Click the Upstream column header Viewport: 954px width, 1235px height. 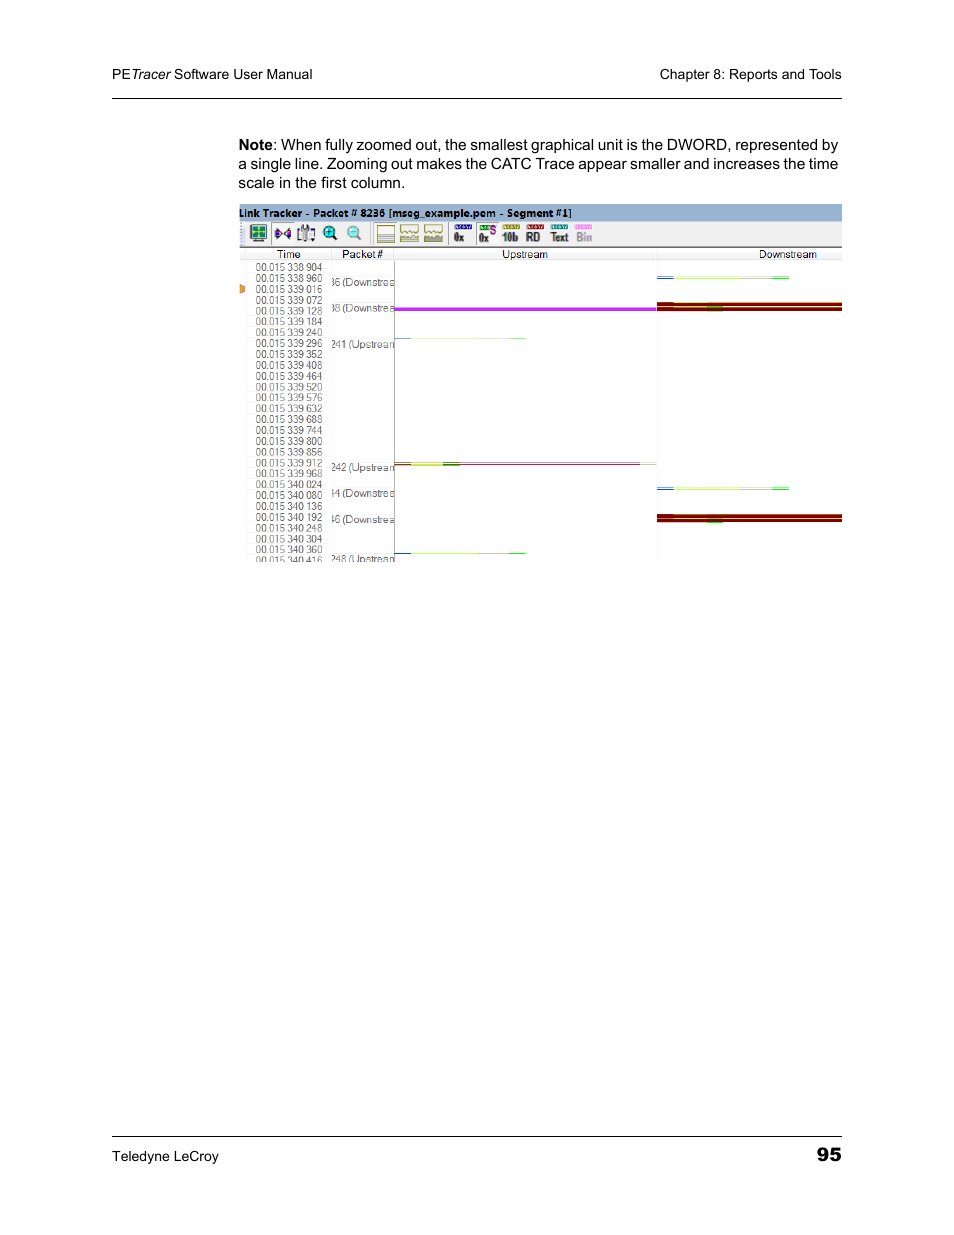coord(525,254)
